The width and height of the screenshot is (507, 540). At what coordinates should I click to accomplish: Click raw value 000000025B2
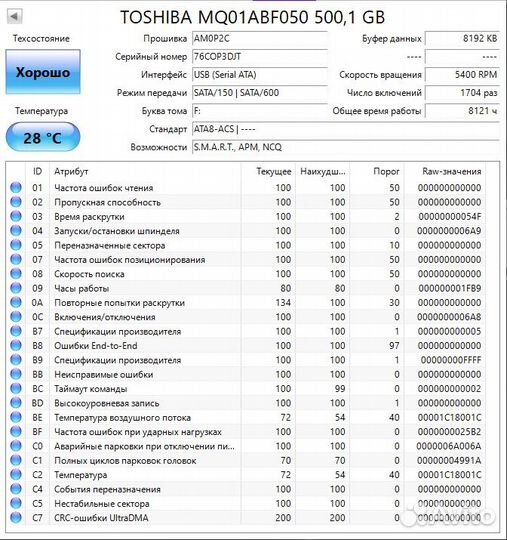(449, 432)
